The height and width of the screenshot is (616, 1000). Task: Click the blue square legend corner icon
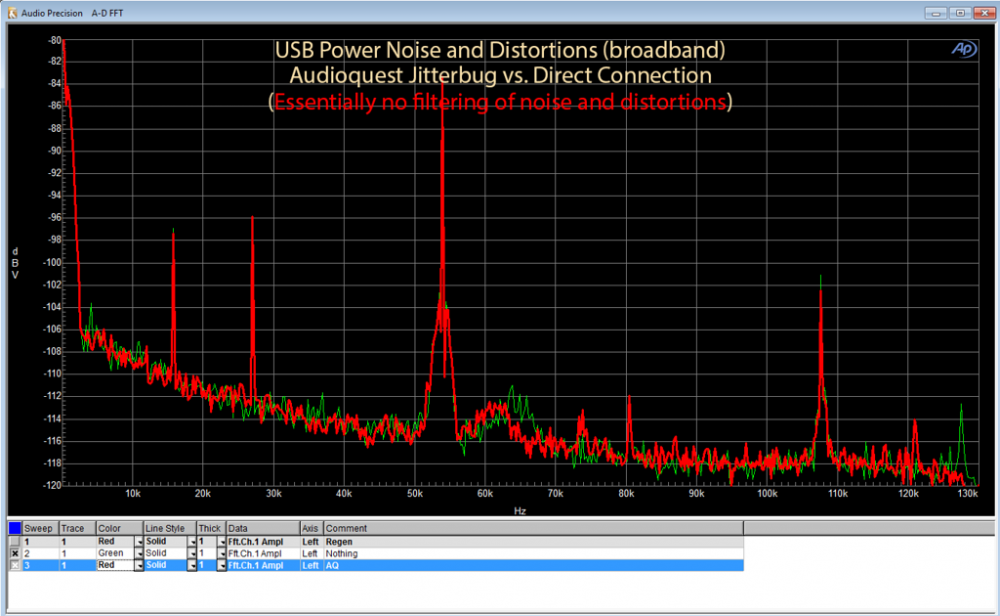pyautogui.click(x=15, y=528)
